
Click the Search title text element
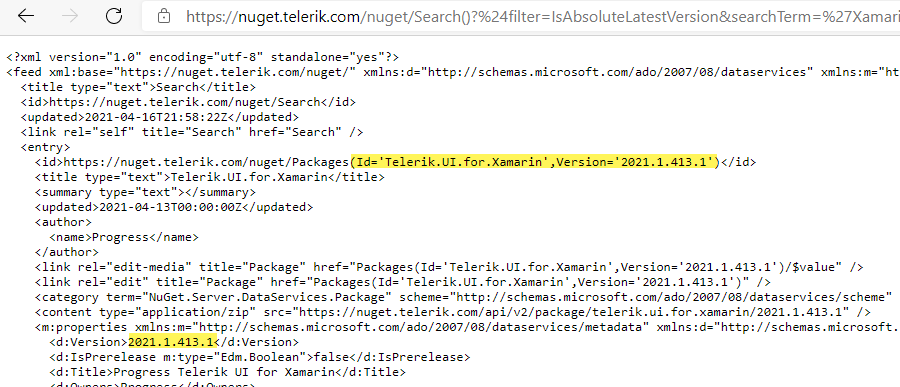pos(178,87)
